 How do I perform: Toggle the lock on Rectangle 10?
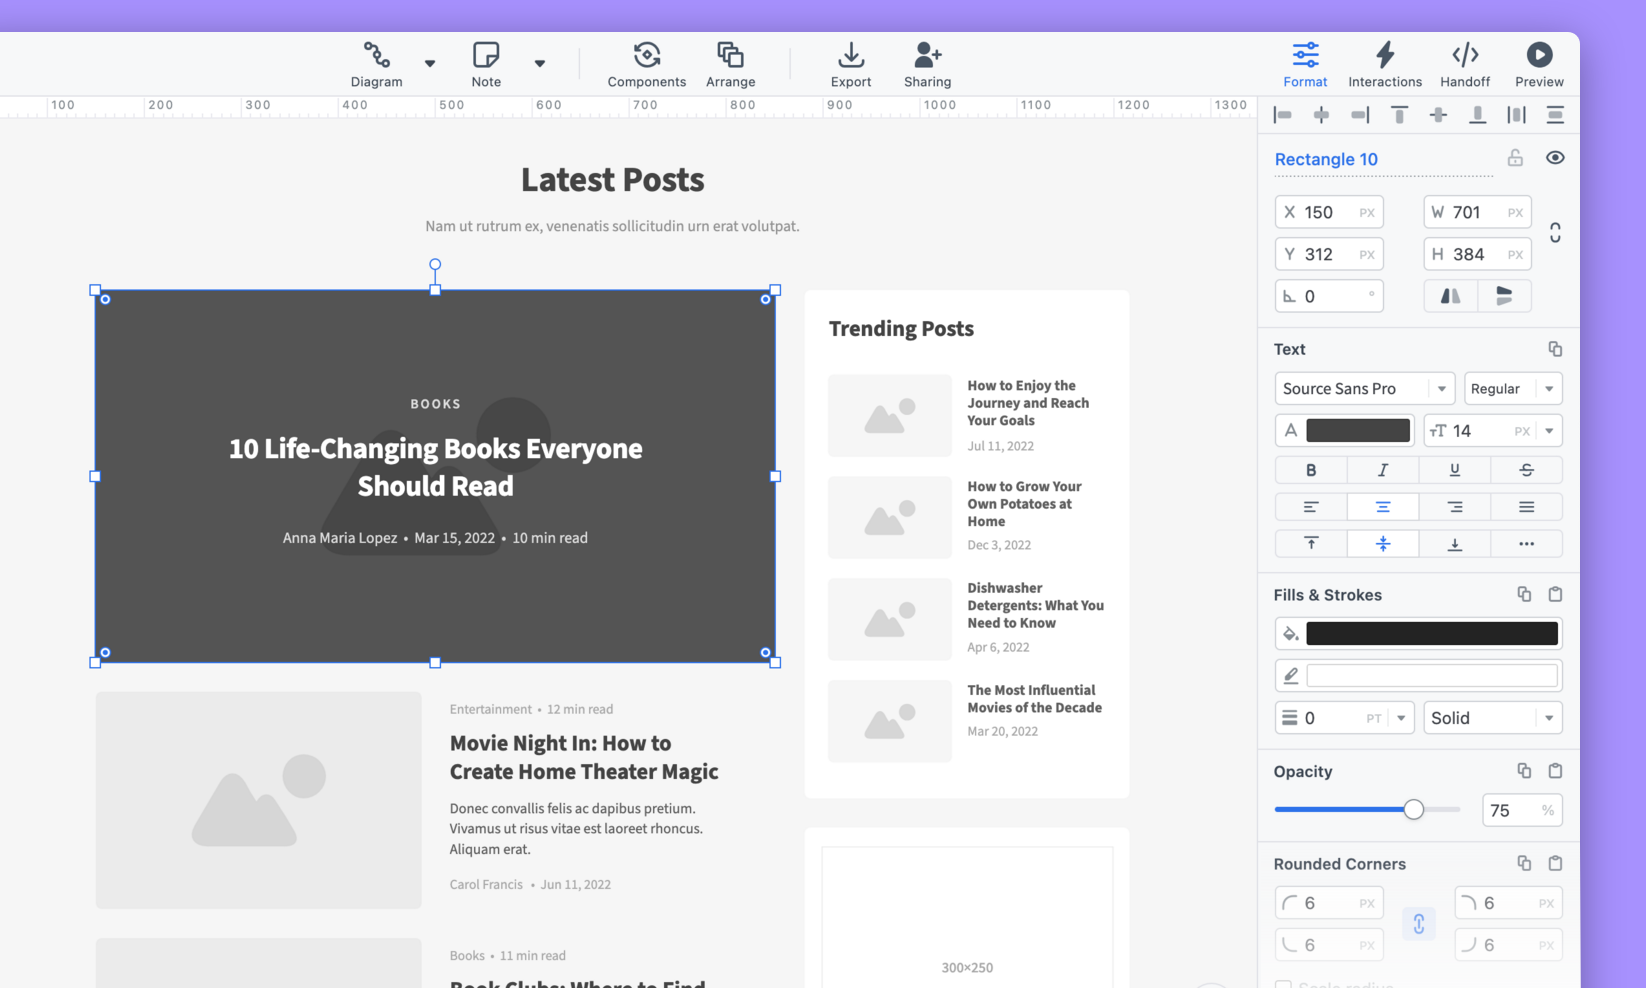pos(1515,158)
